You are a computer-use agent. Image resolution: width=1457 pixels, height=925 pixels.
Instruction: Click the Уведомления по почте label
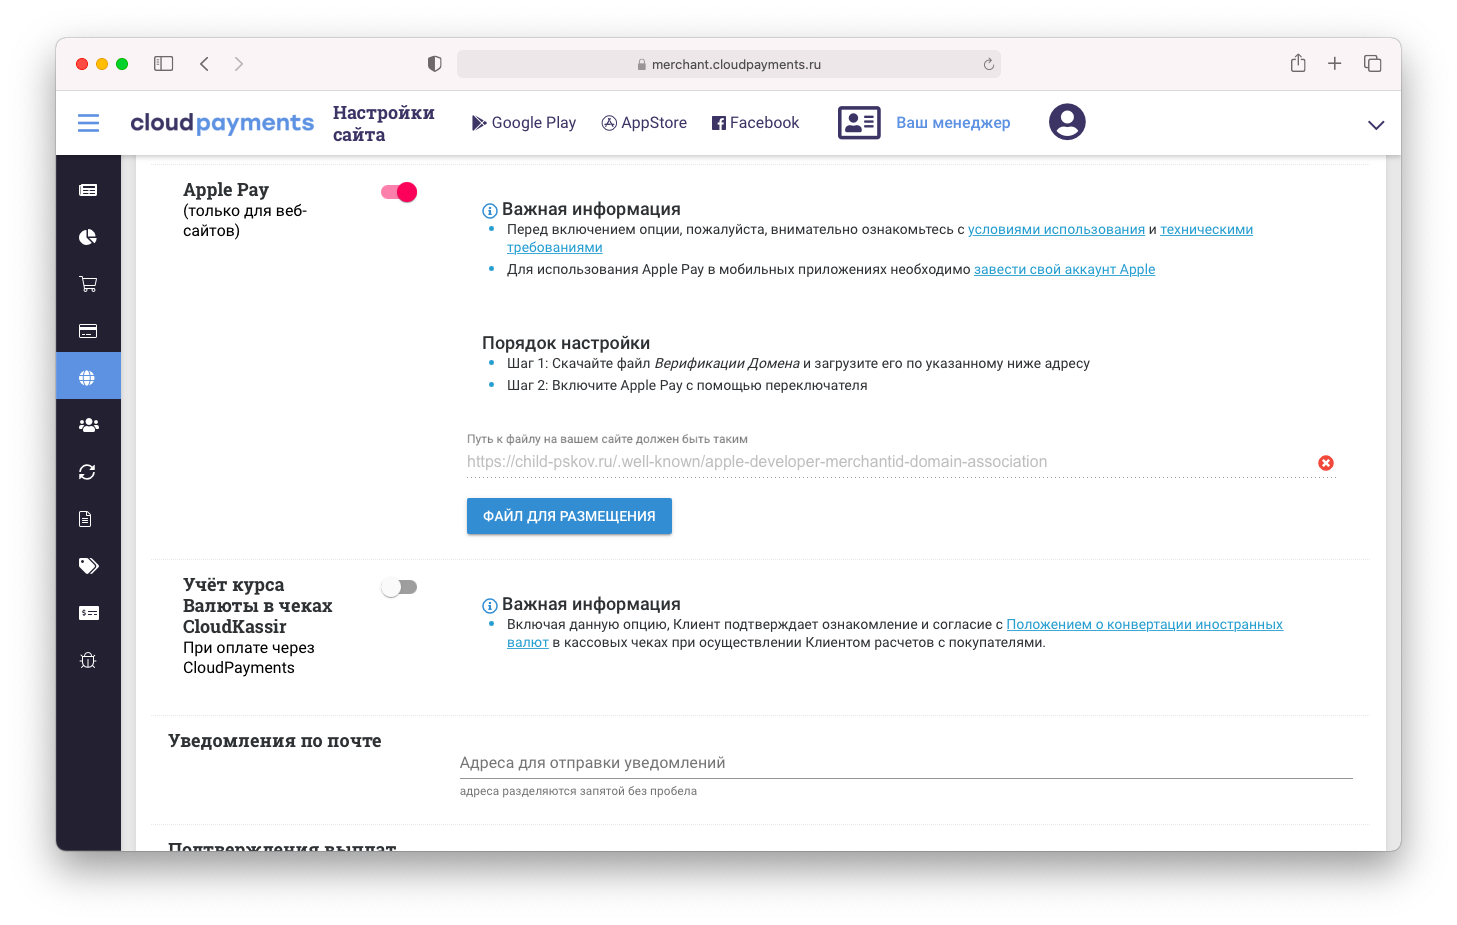click(275, 741)
